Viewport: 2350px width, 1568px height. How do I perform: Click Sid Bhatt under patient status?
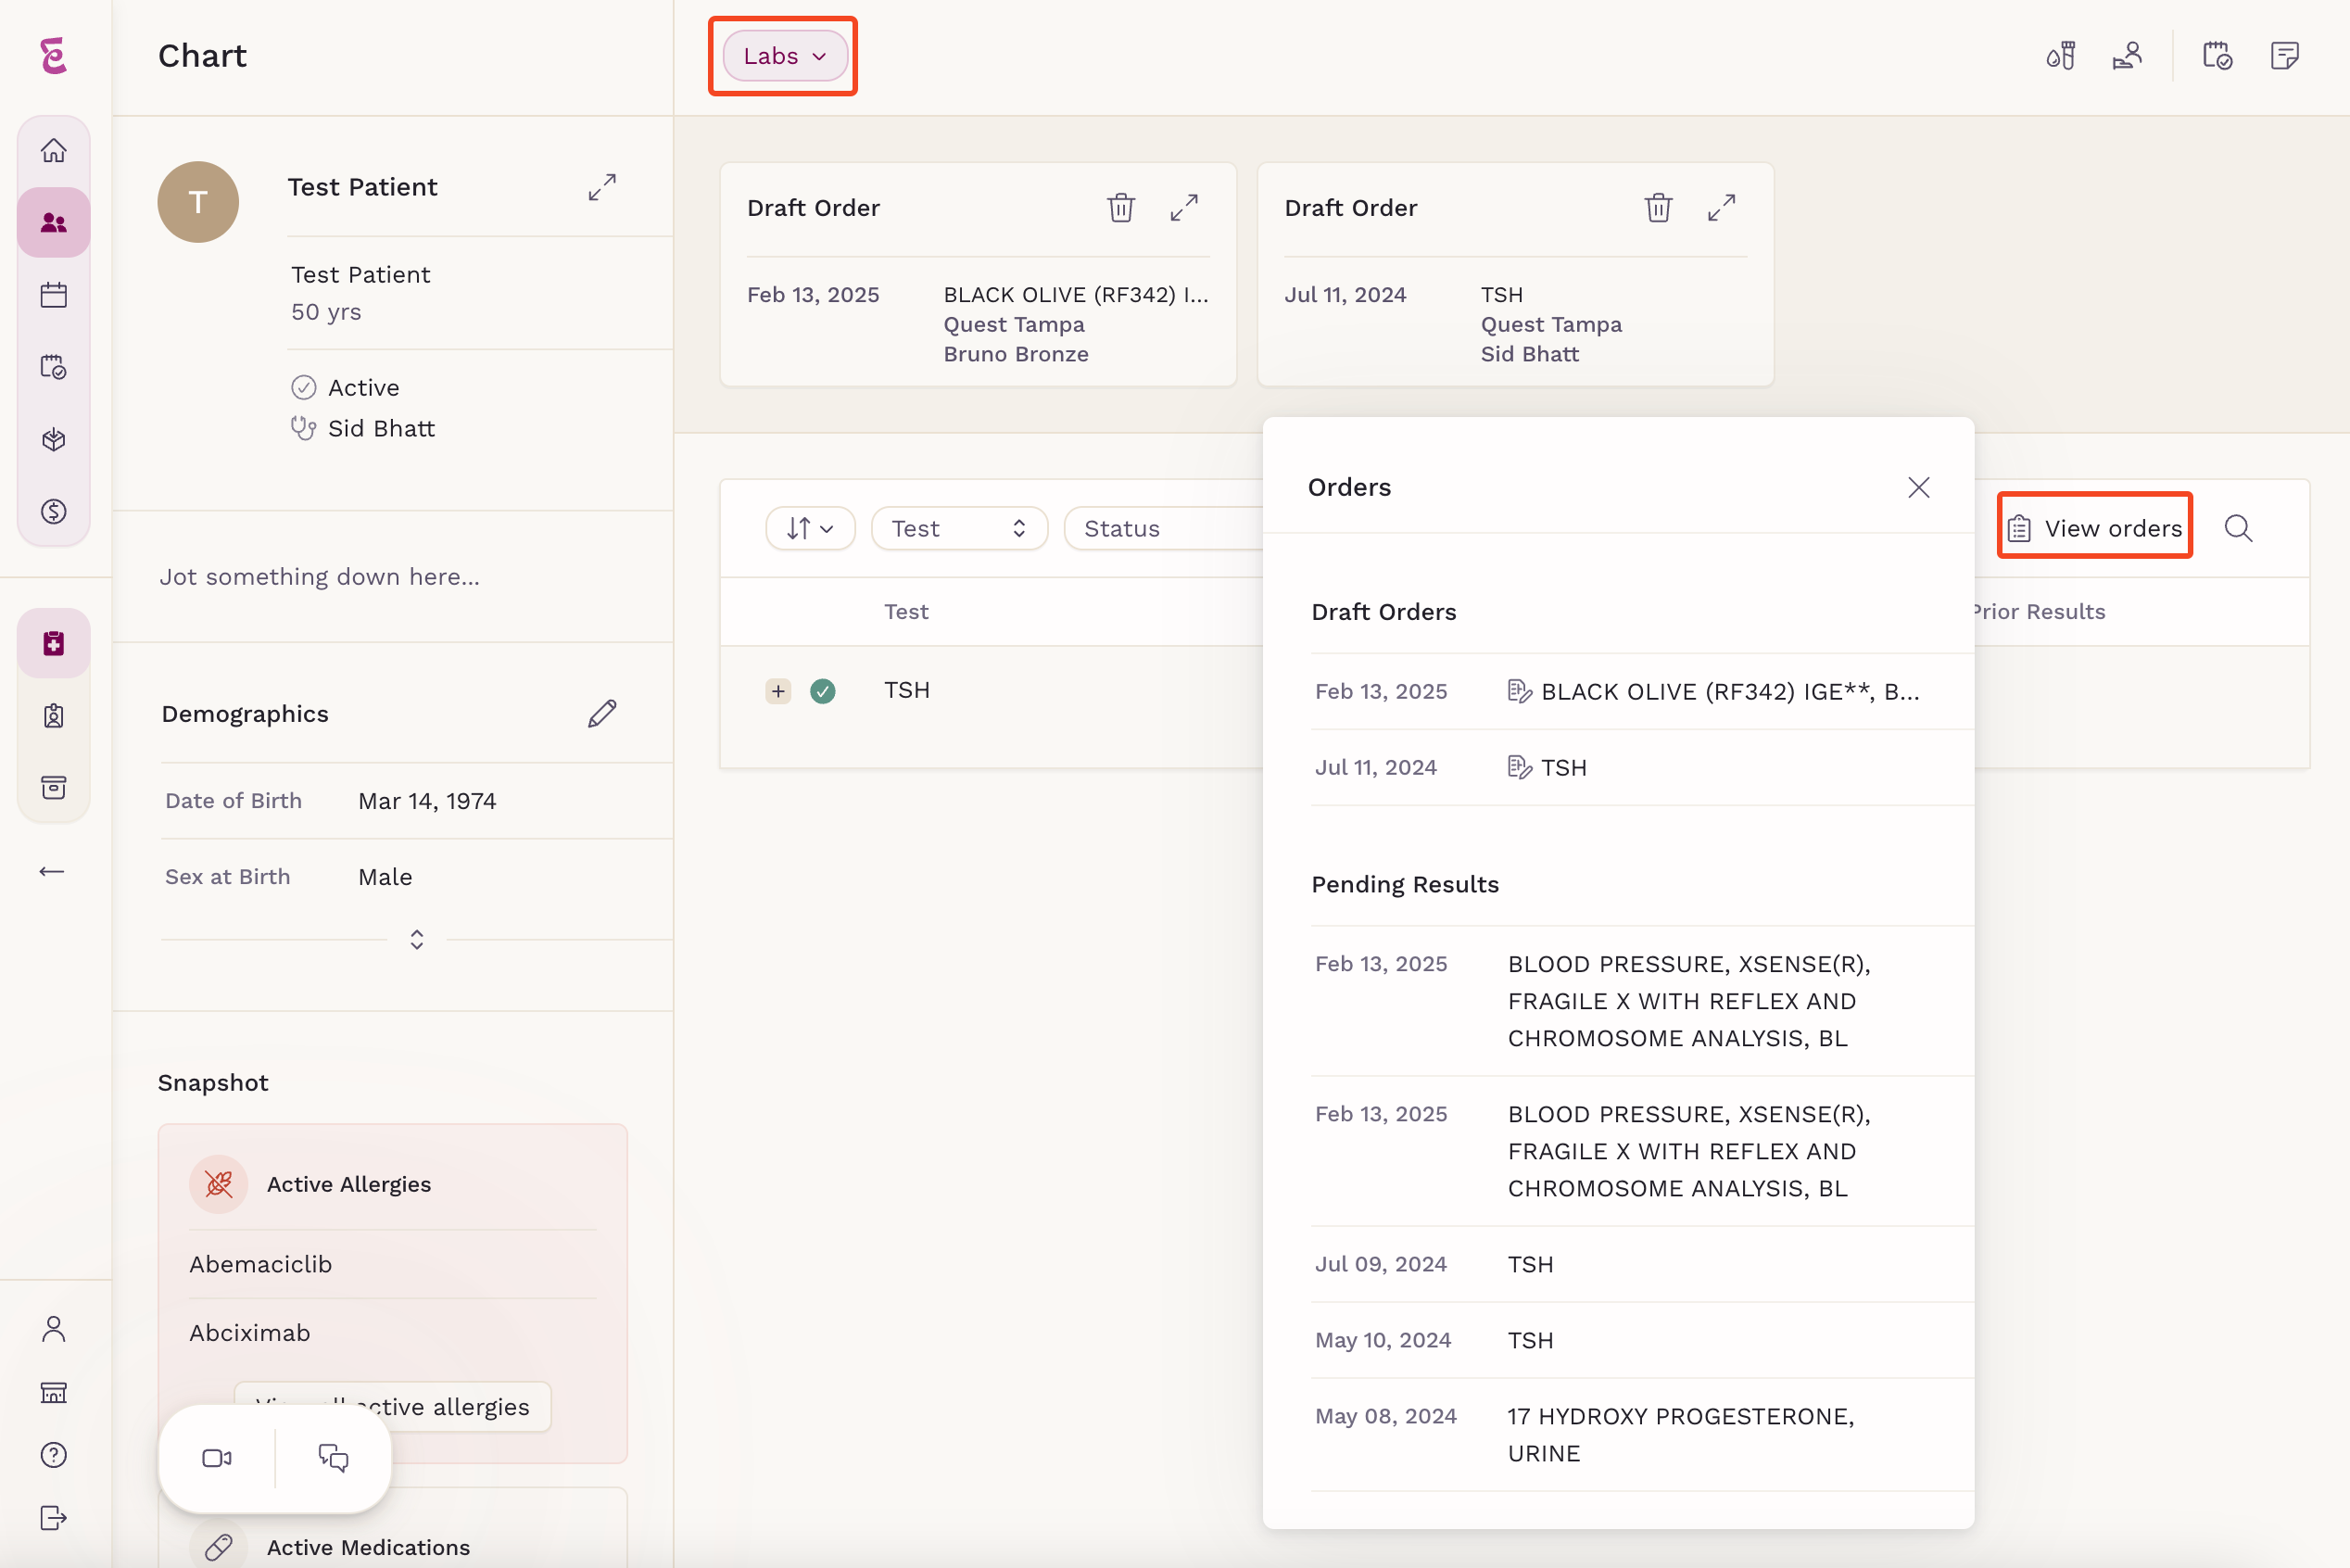point(381,429)
